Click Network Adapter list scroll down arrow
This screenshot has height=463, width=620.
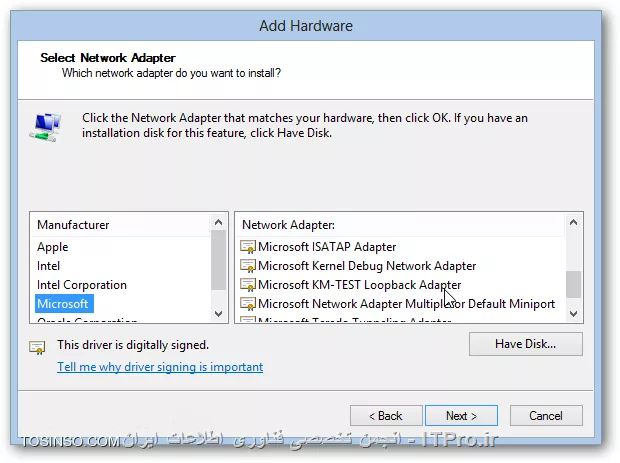click(573, 314)
